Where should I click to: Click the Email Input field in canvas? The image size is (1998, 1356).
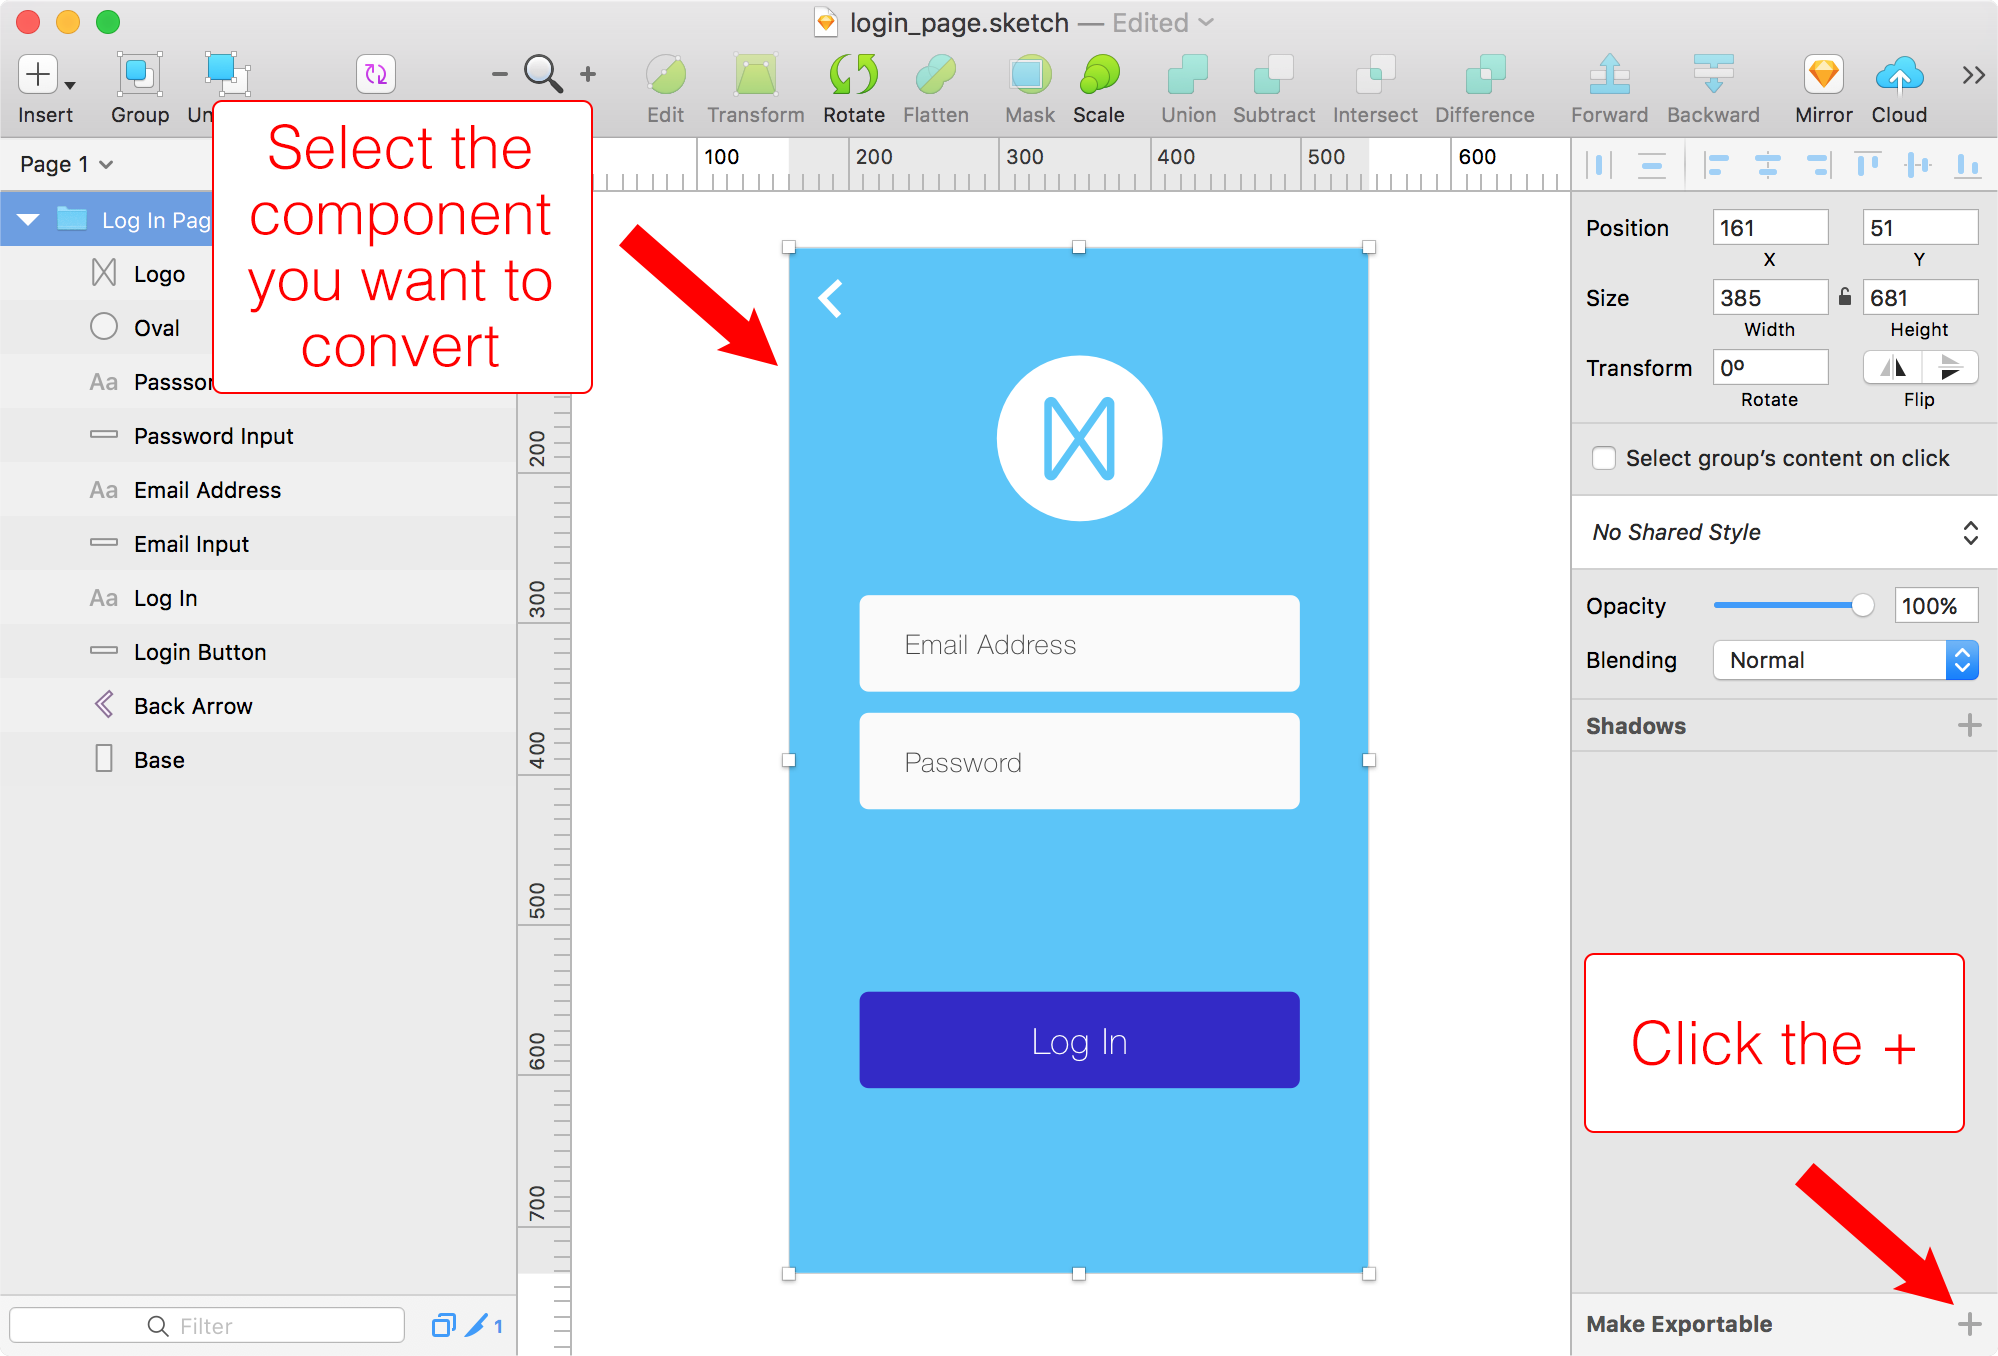tap(1082, 642)
